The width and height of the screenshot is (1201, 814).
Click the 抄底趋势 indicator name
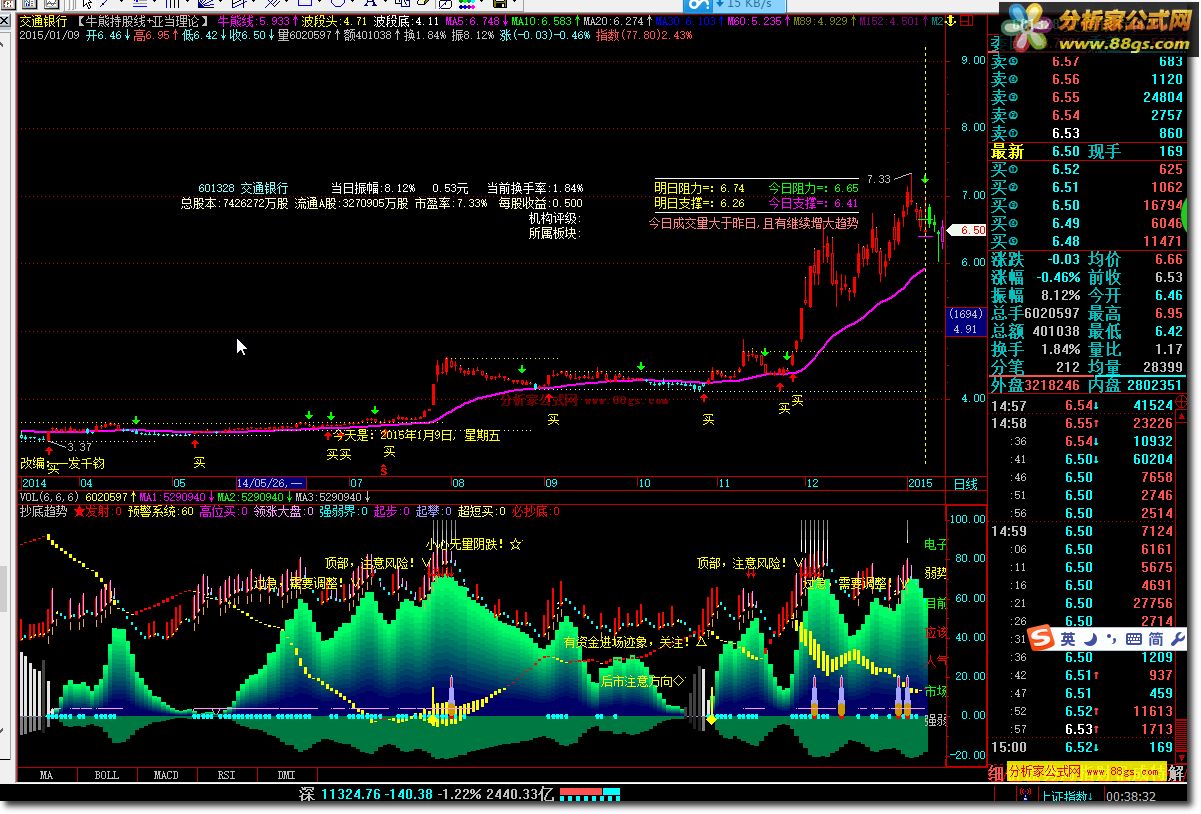click(43, 511)
